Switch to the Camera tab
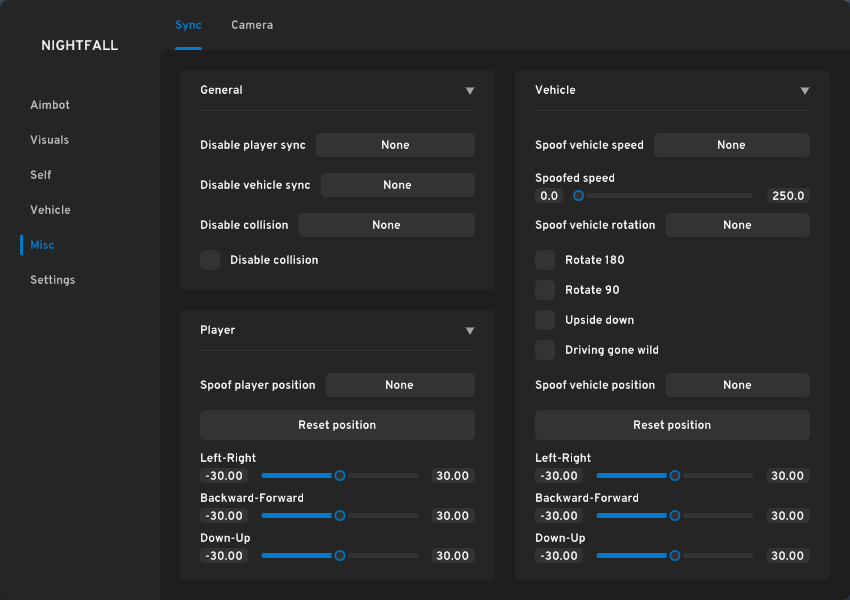The width and height of the screenshot is (850, 600). tap(252, 25)
